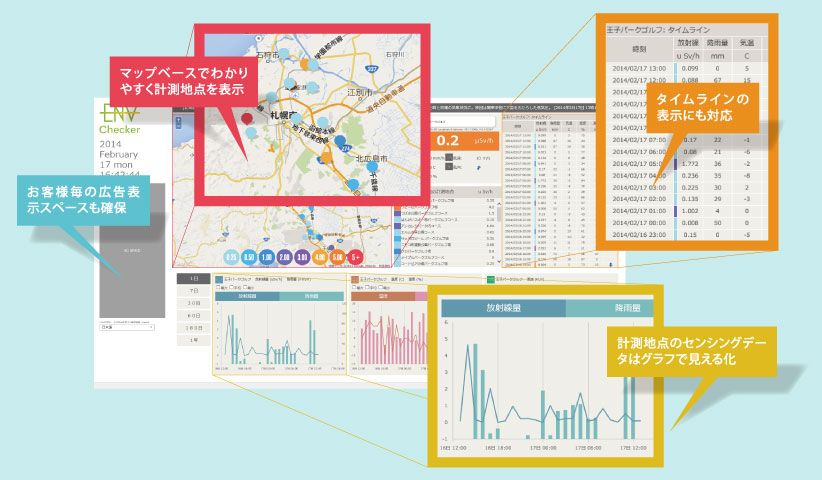Click station list down arrow

click(x=498, y=261)
